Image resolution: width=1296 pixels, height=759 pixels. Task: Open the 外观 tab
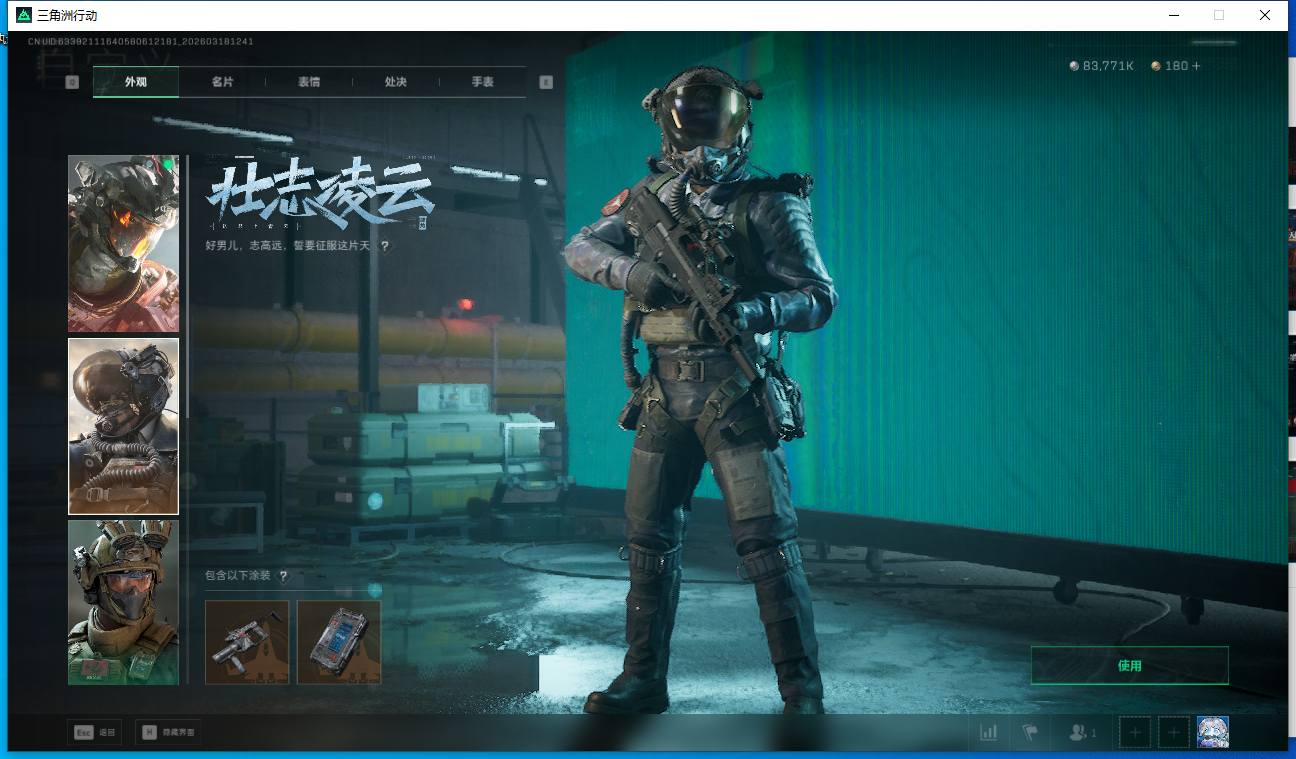[136, 82]
